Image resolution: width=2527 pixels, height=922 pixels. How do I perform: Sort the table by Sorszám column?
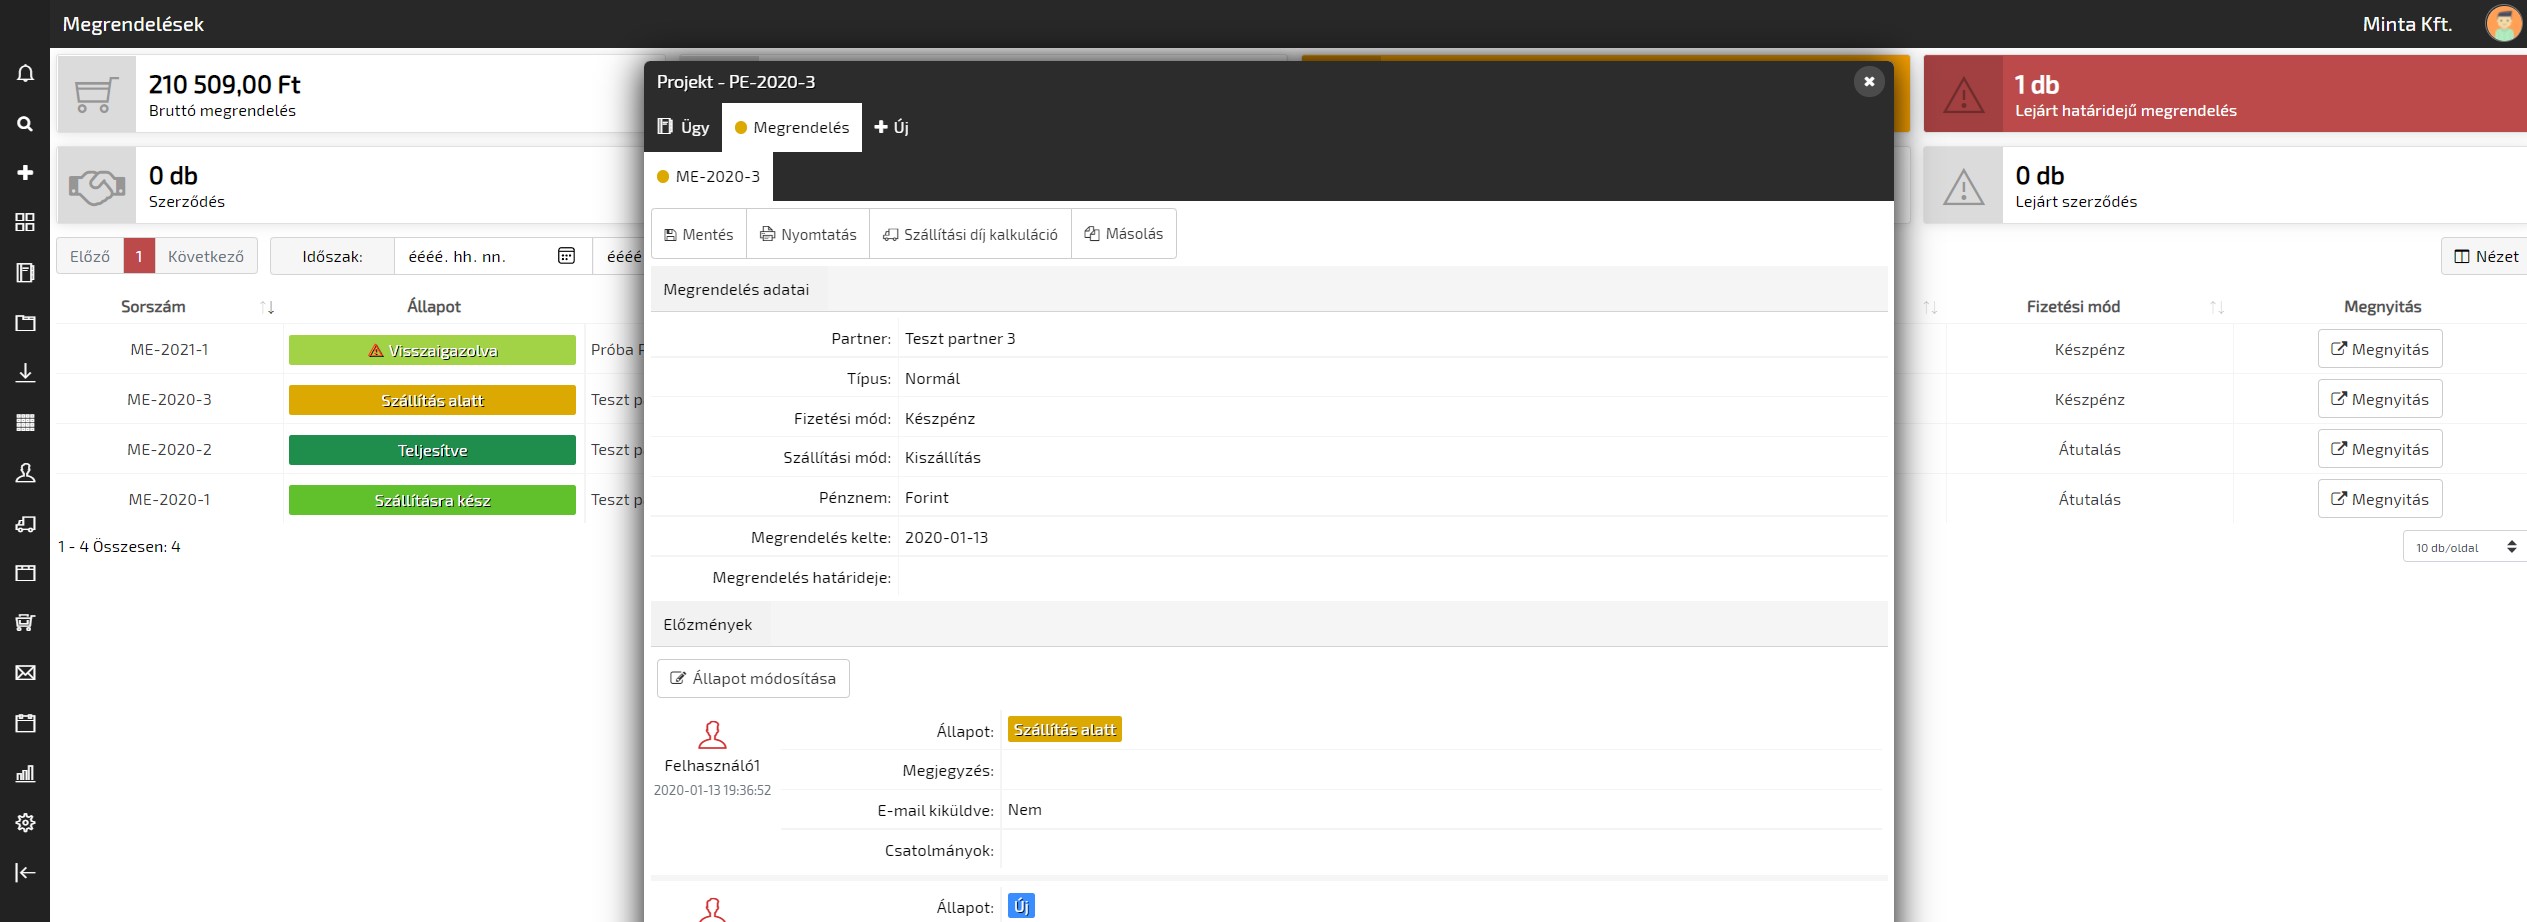click(x=266, y=307)
